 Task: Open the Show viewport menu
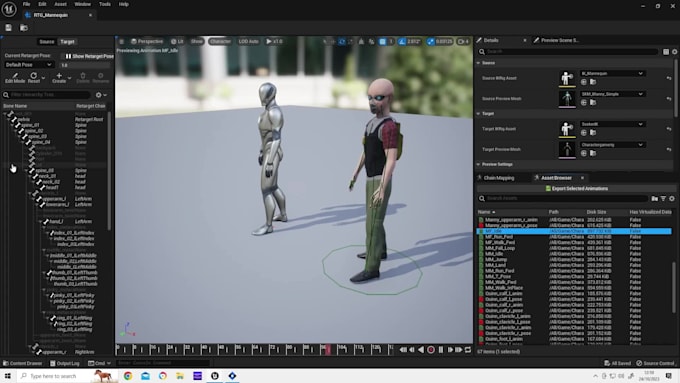click(x=196, y=42)
